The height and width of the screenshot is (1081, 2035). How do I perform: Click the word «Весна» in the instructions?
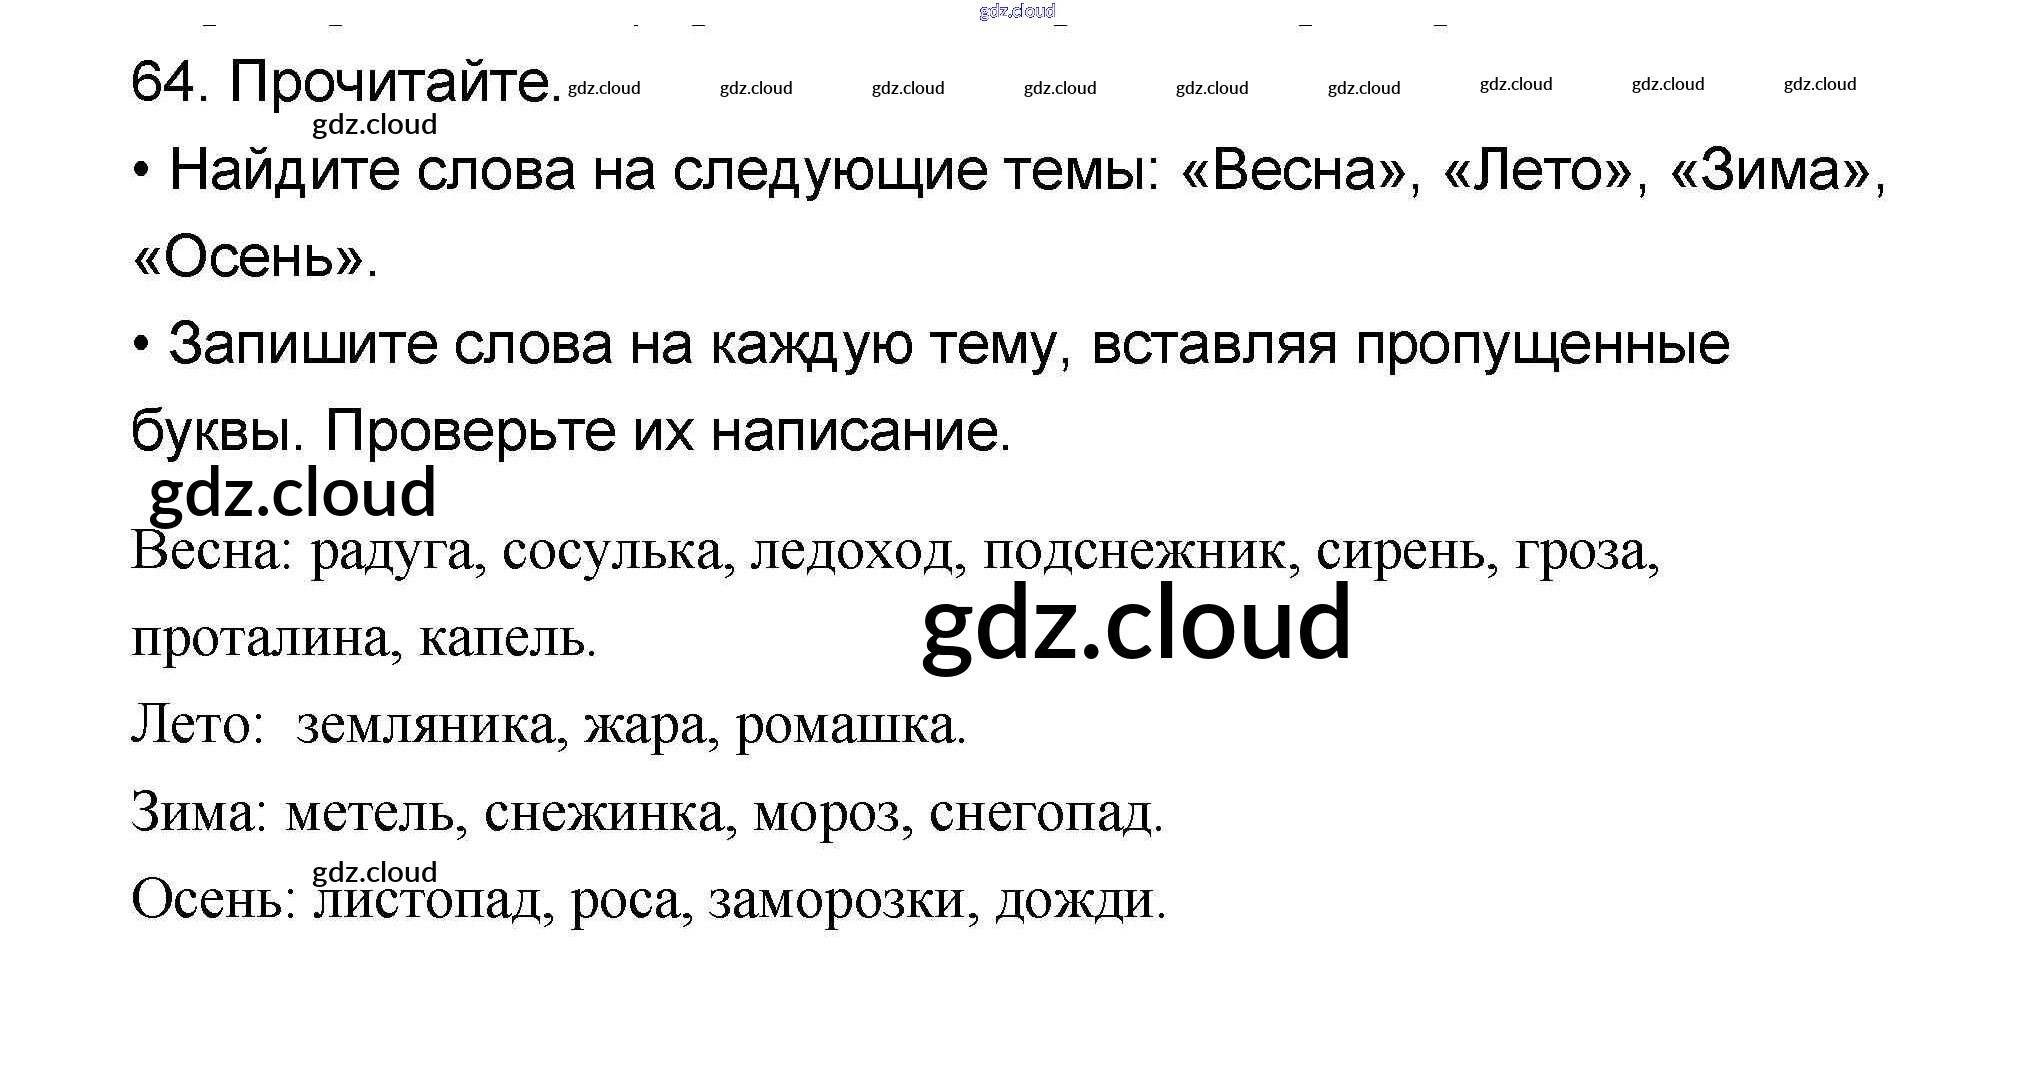1296,170
